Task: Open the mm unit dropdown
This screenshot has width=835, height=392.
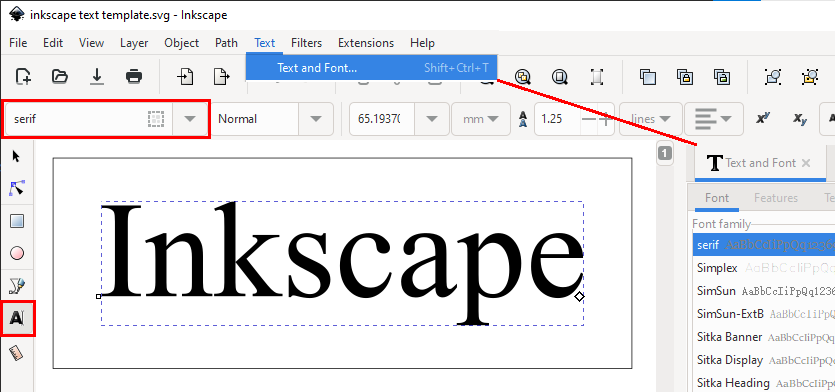Action: [480, 119]
